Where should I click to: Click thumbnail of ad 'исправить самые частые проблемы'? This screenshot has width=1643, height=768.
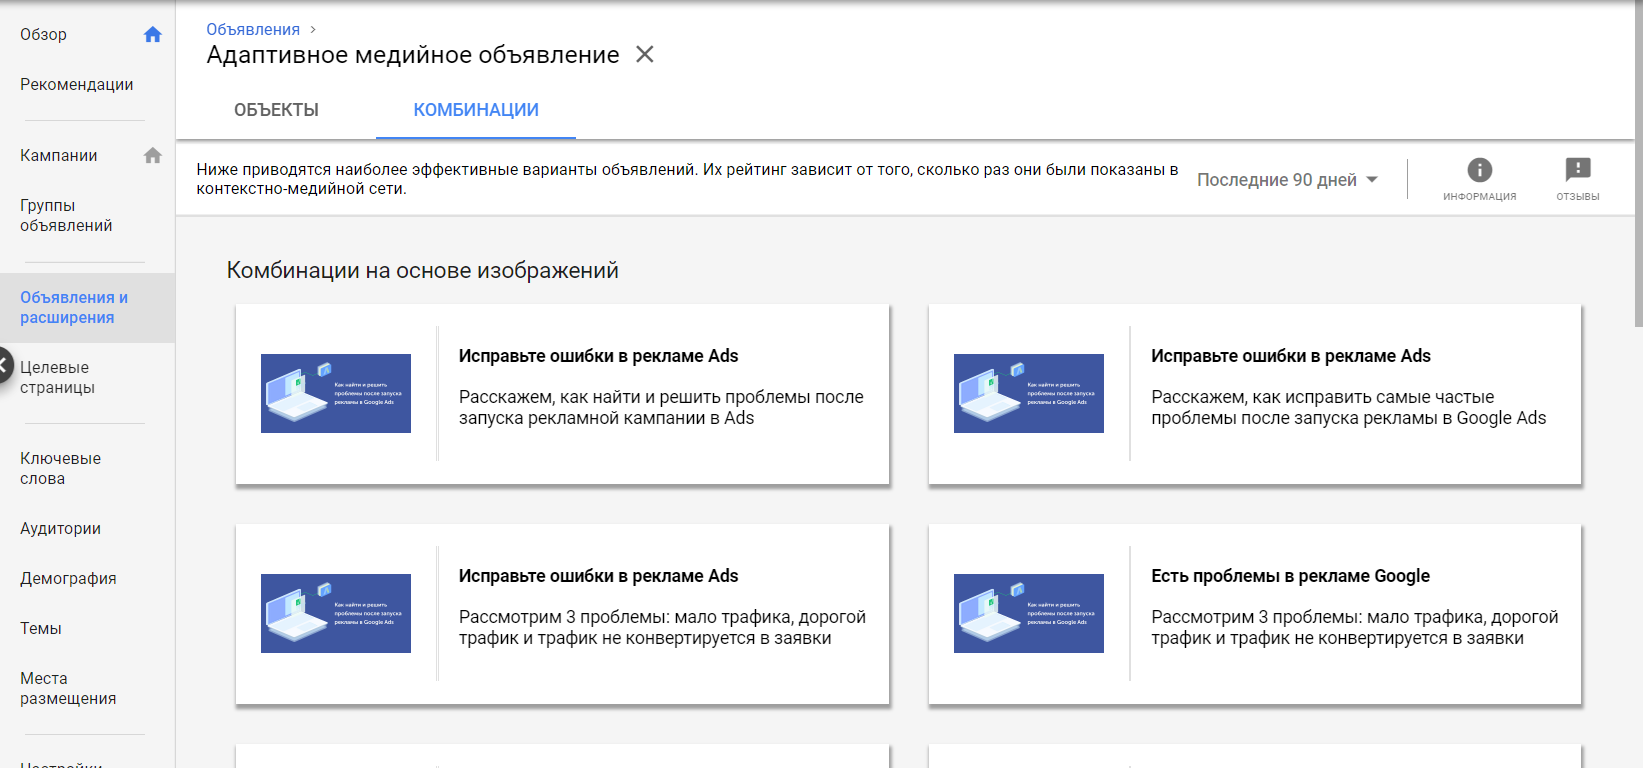(x=1029, y=393)
